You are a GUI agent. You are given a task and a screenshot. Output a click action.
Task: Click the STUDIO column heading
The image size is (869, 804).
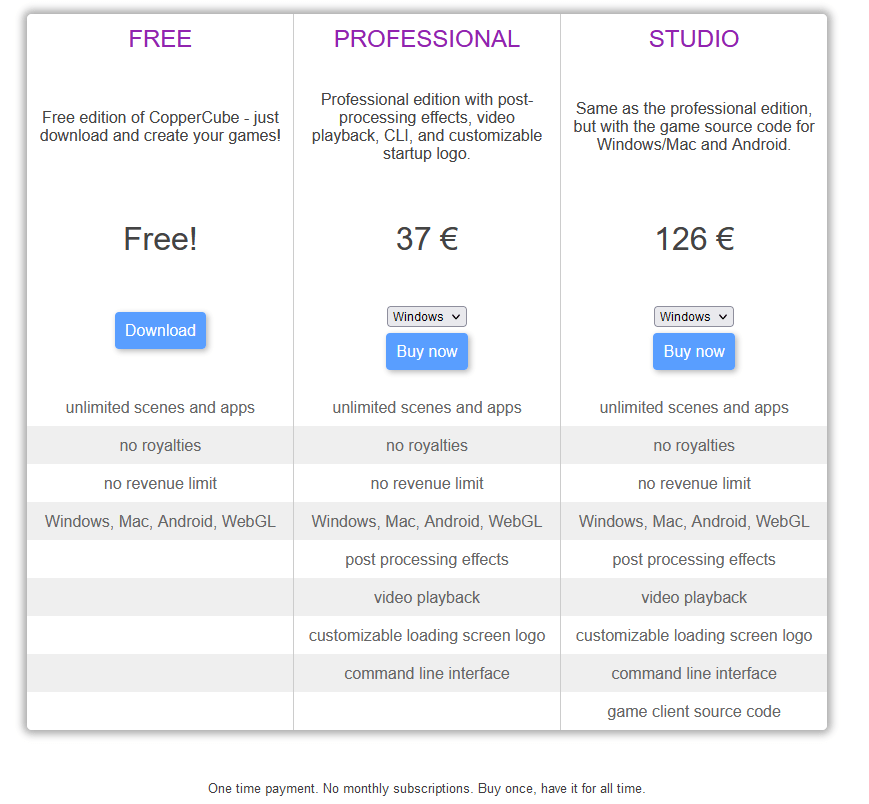(694, 39)
